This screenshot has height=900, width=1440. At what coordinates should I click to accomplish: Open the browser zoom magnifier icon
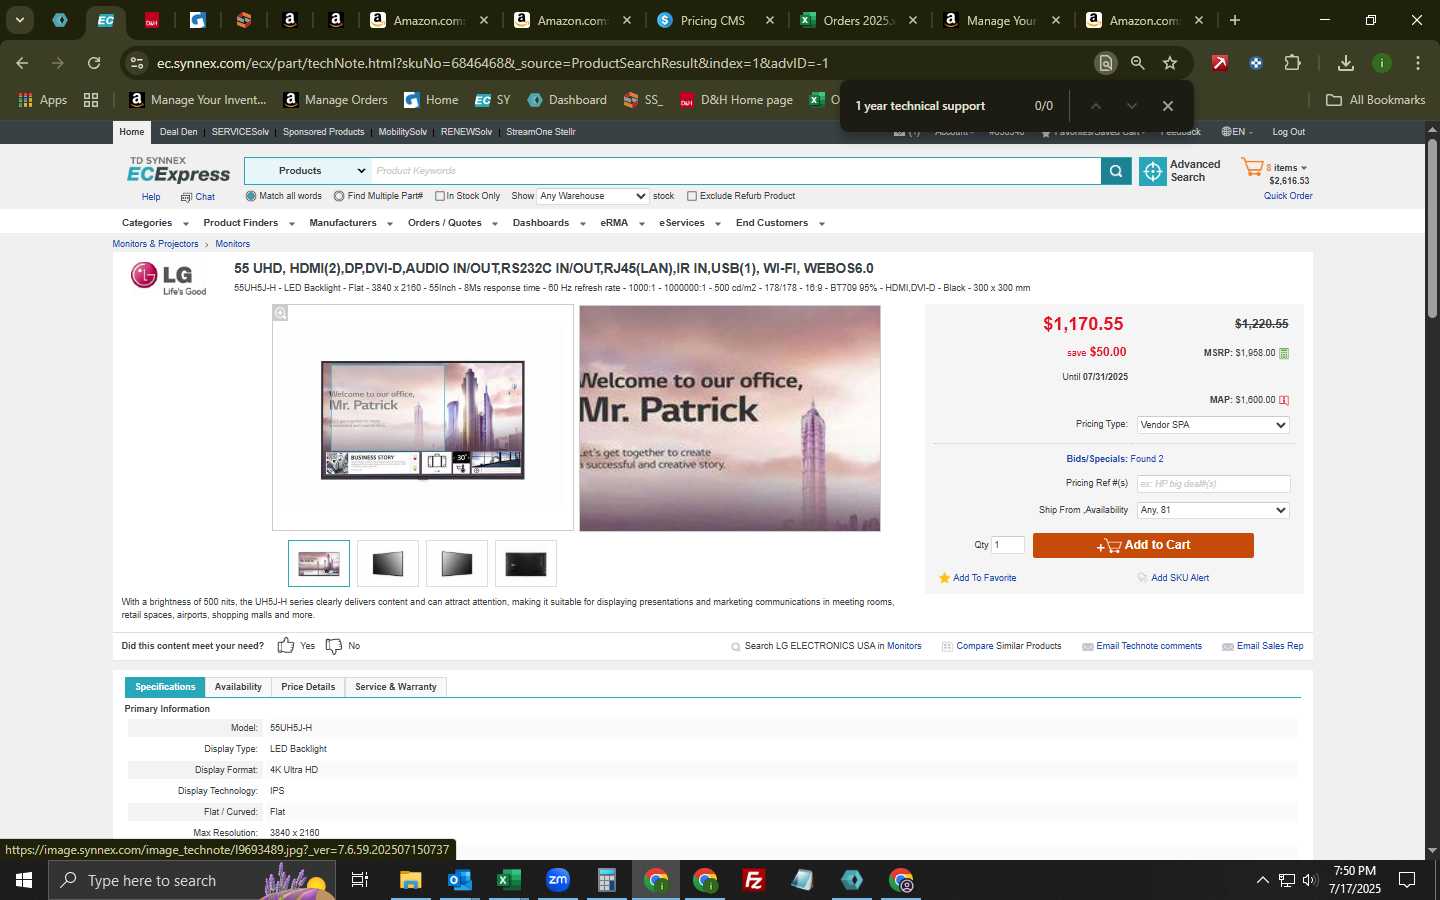tap(1137, 63)
